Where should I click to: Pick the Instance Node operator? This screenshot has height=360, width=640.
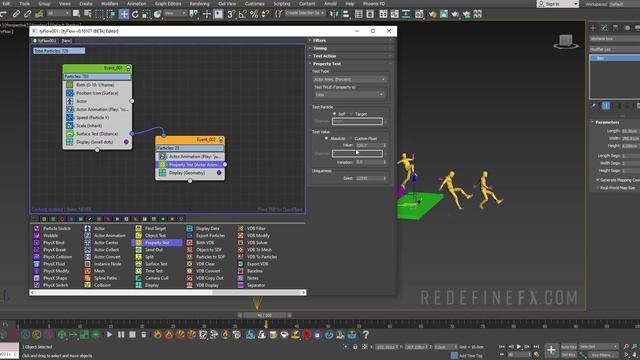pyautogui.click(x=107, y=264)
